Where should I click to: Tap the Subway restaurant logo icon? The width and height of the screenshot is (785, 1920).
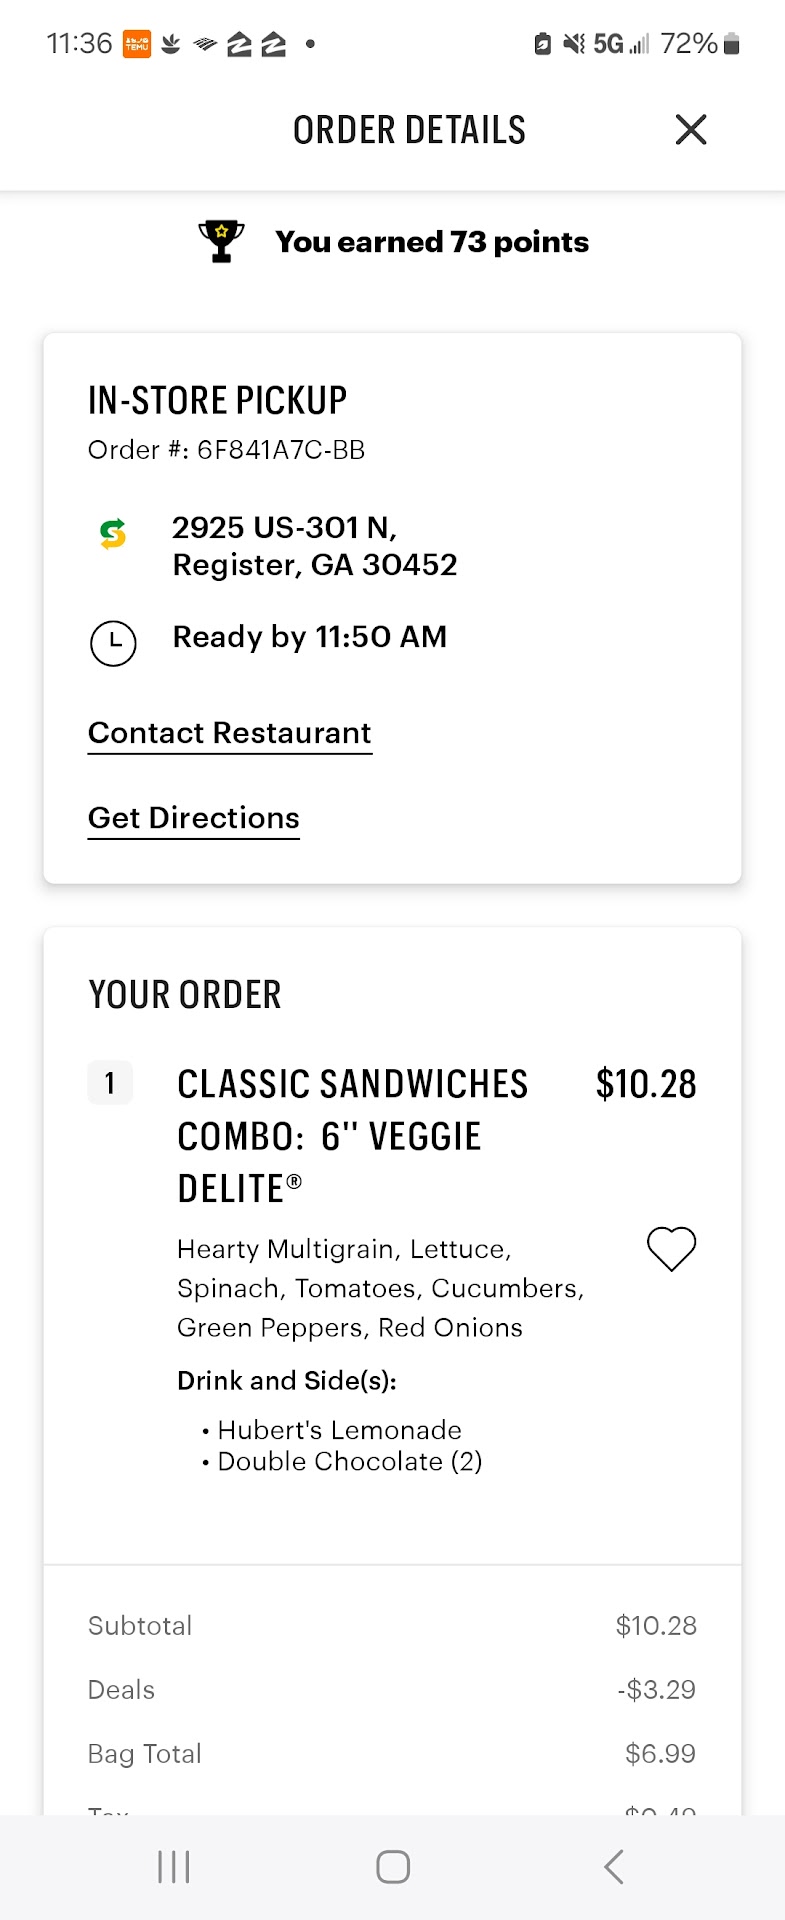[x=113, y=534]
